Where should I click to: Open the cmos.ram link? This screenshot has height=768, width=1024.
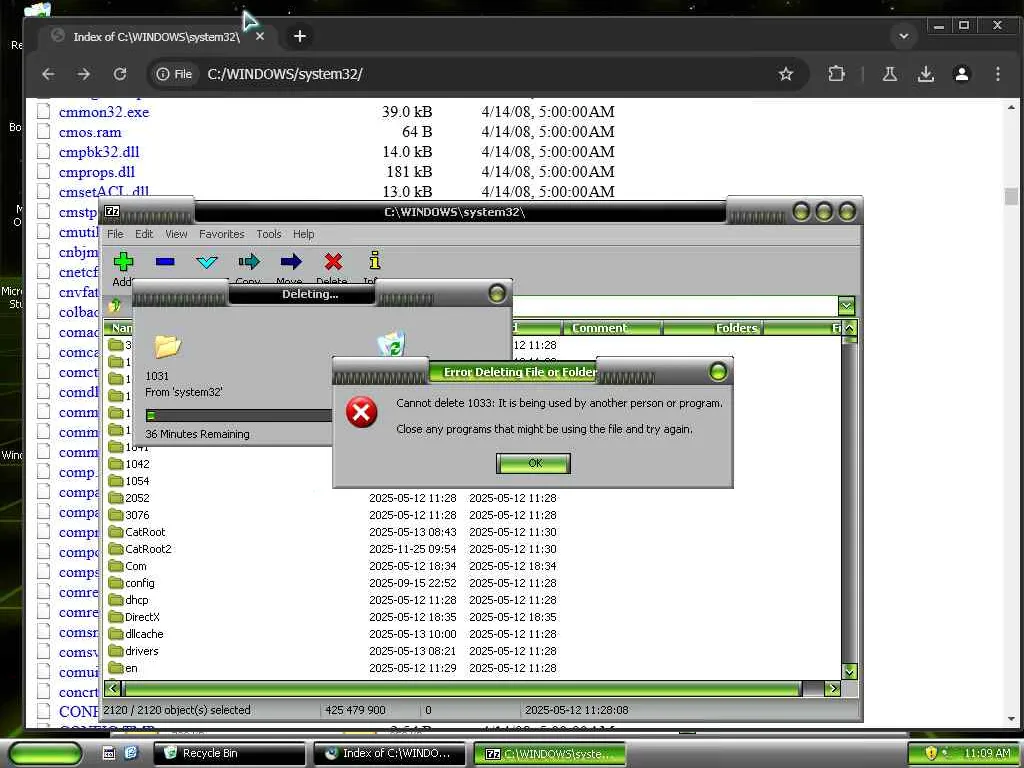tap(90, 132)
